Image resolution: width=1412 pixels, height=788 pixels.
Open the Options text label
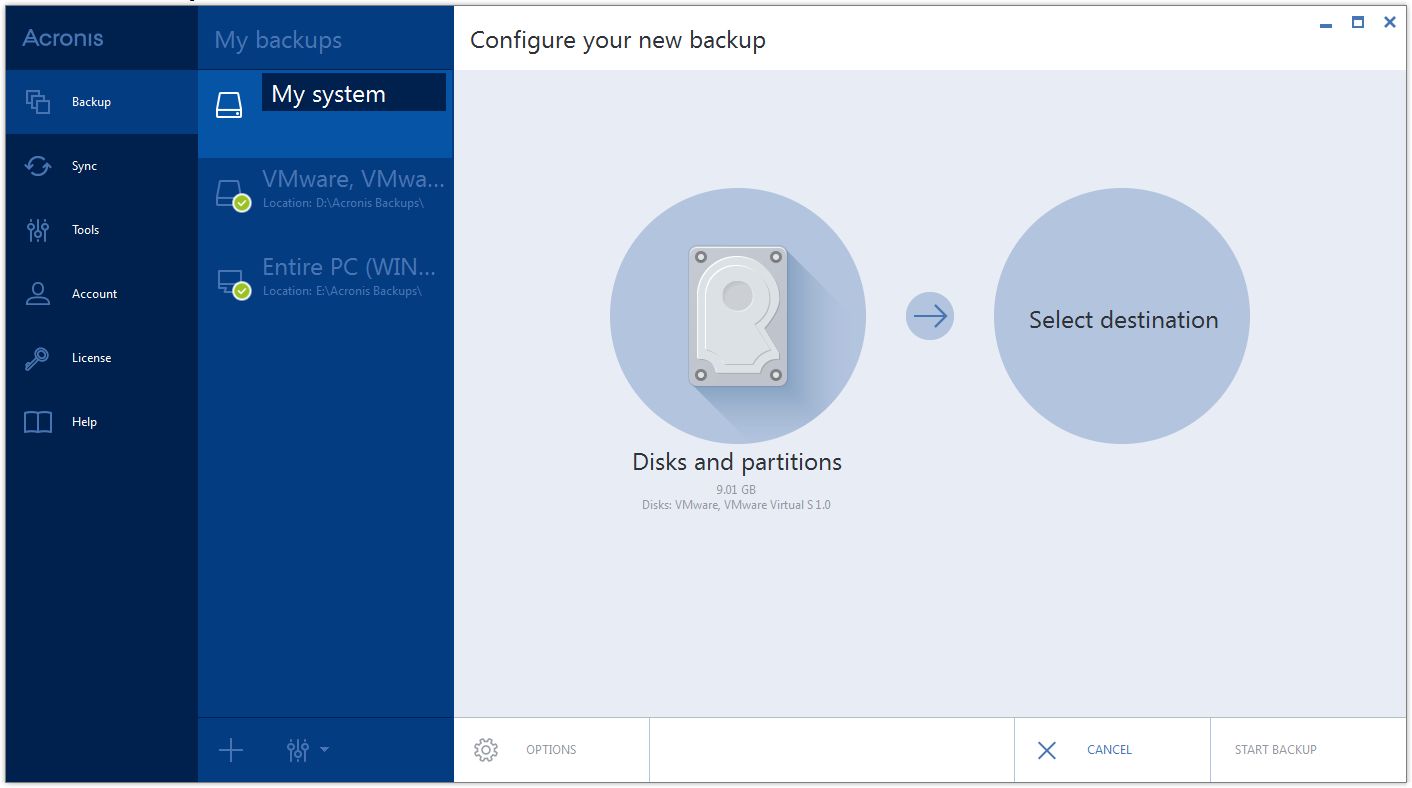[x=551, y=750]
